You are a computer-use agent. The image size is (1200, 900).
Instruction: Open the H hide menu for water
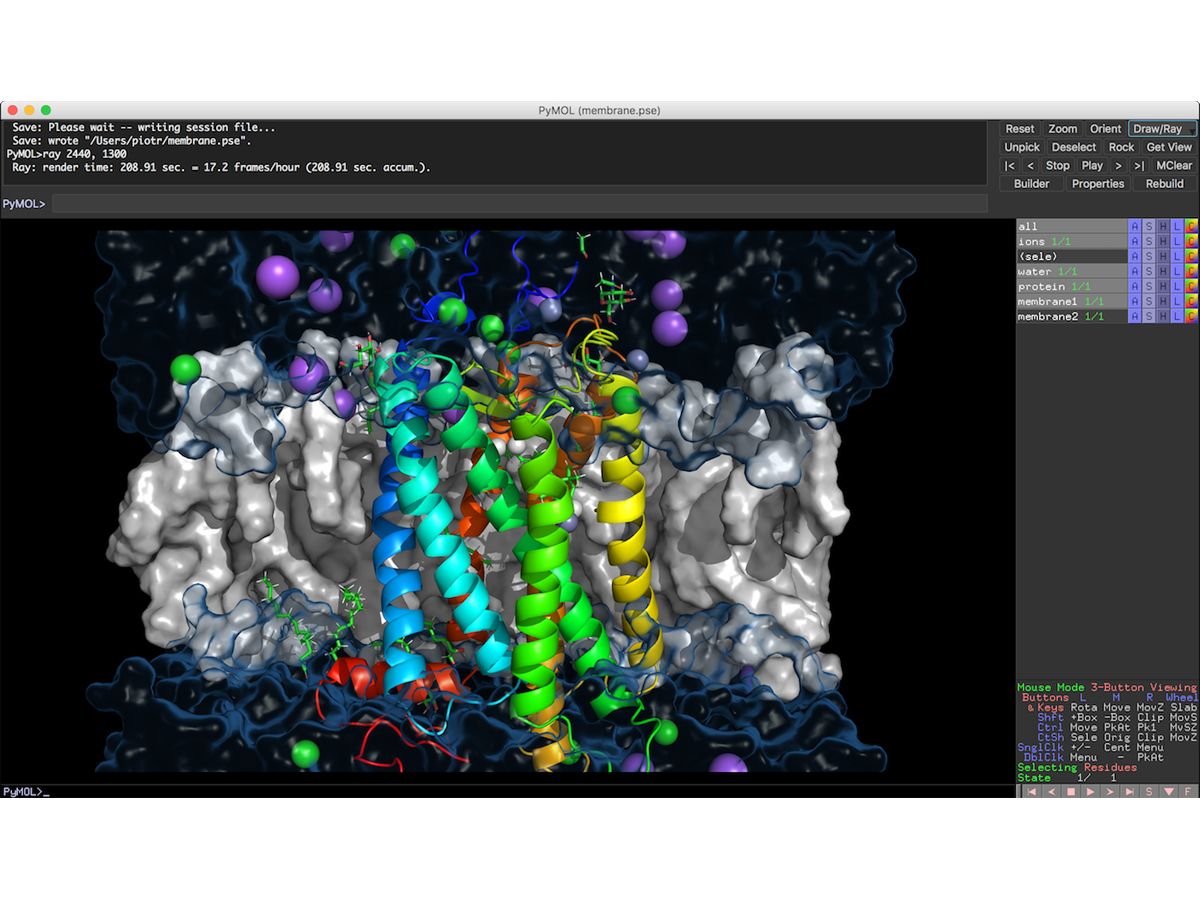tap(1163, 272)
